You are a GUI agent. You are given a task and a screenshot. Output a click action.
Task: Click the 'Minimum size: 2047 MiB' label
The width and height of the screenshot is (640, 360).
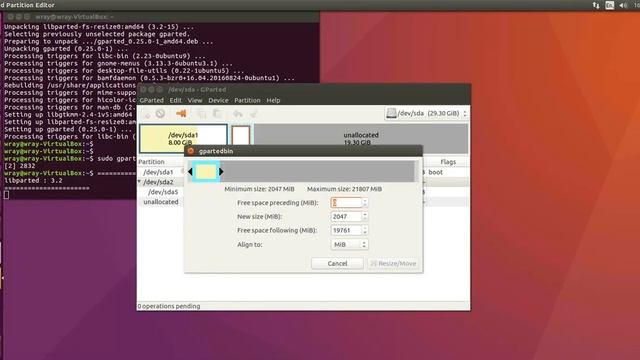[259, 189]
